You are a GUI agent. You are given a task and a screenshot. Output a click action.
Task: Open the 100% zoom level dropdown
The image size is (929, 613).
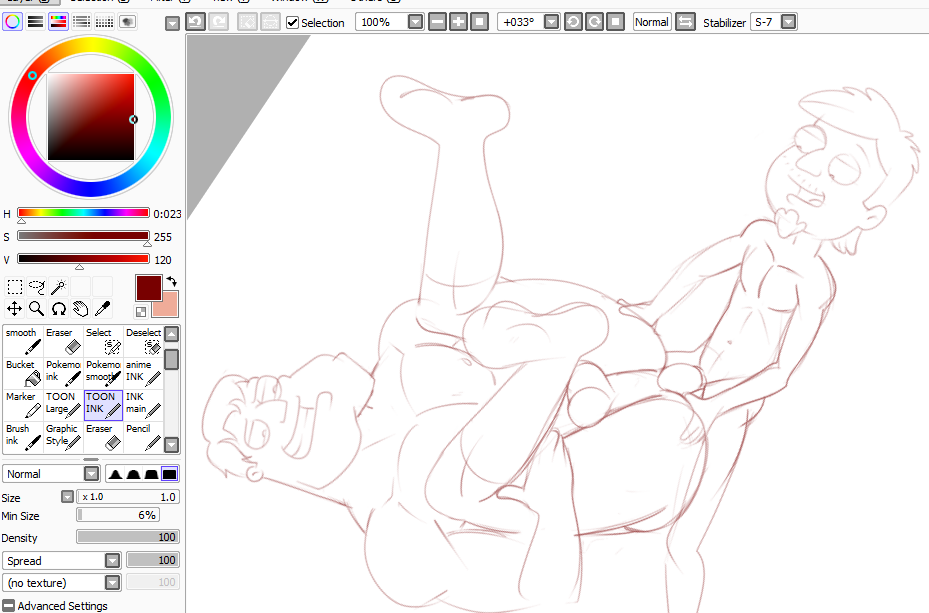tap(416, 22)
